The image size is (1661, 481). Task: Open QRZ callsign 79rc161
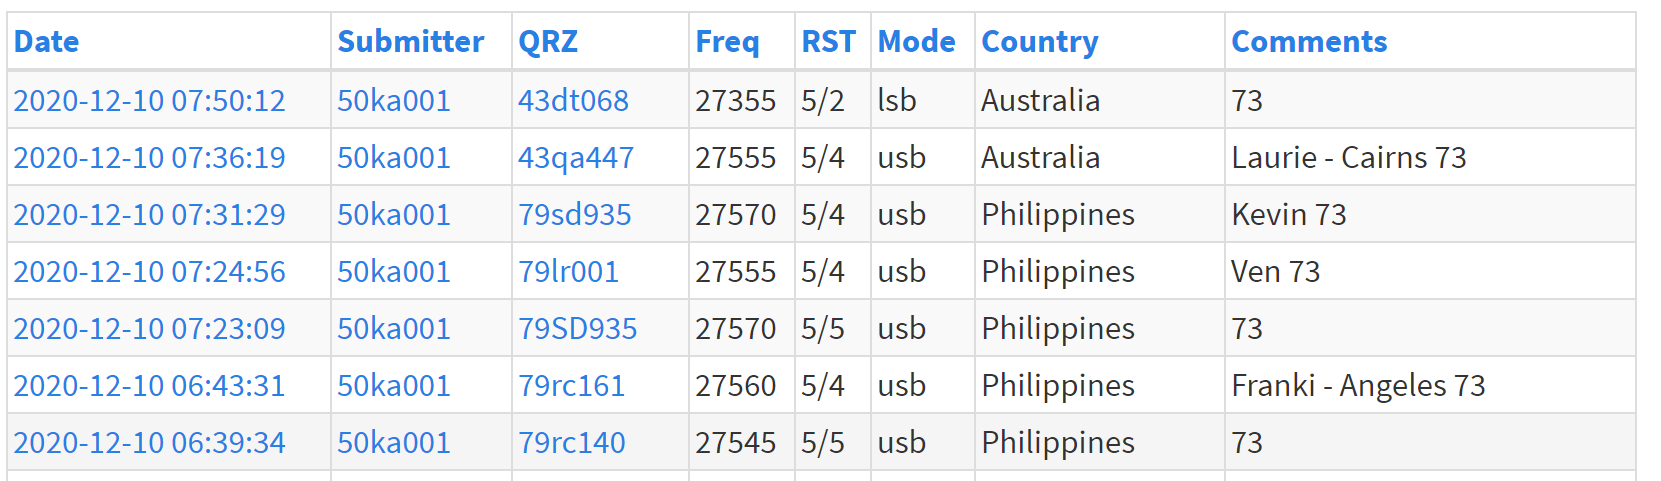(x=571, y=385)
